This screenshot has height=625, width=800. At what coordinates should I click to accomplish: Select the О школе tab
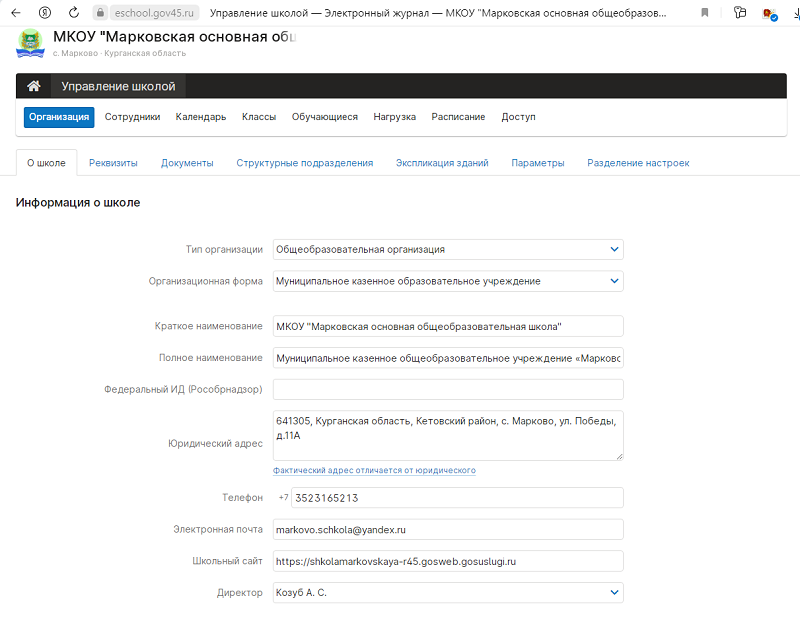[x=46, y=163]
